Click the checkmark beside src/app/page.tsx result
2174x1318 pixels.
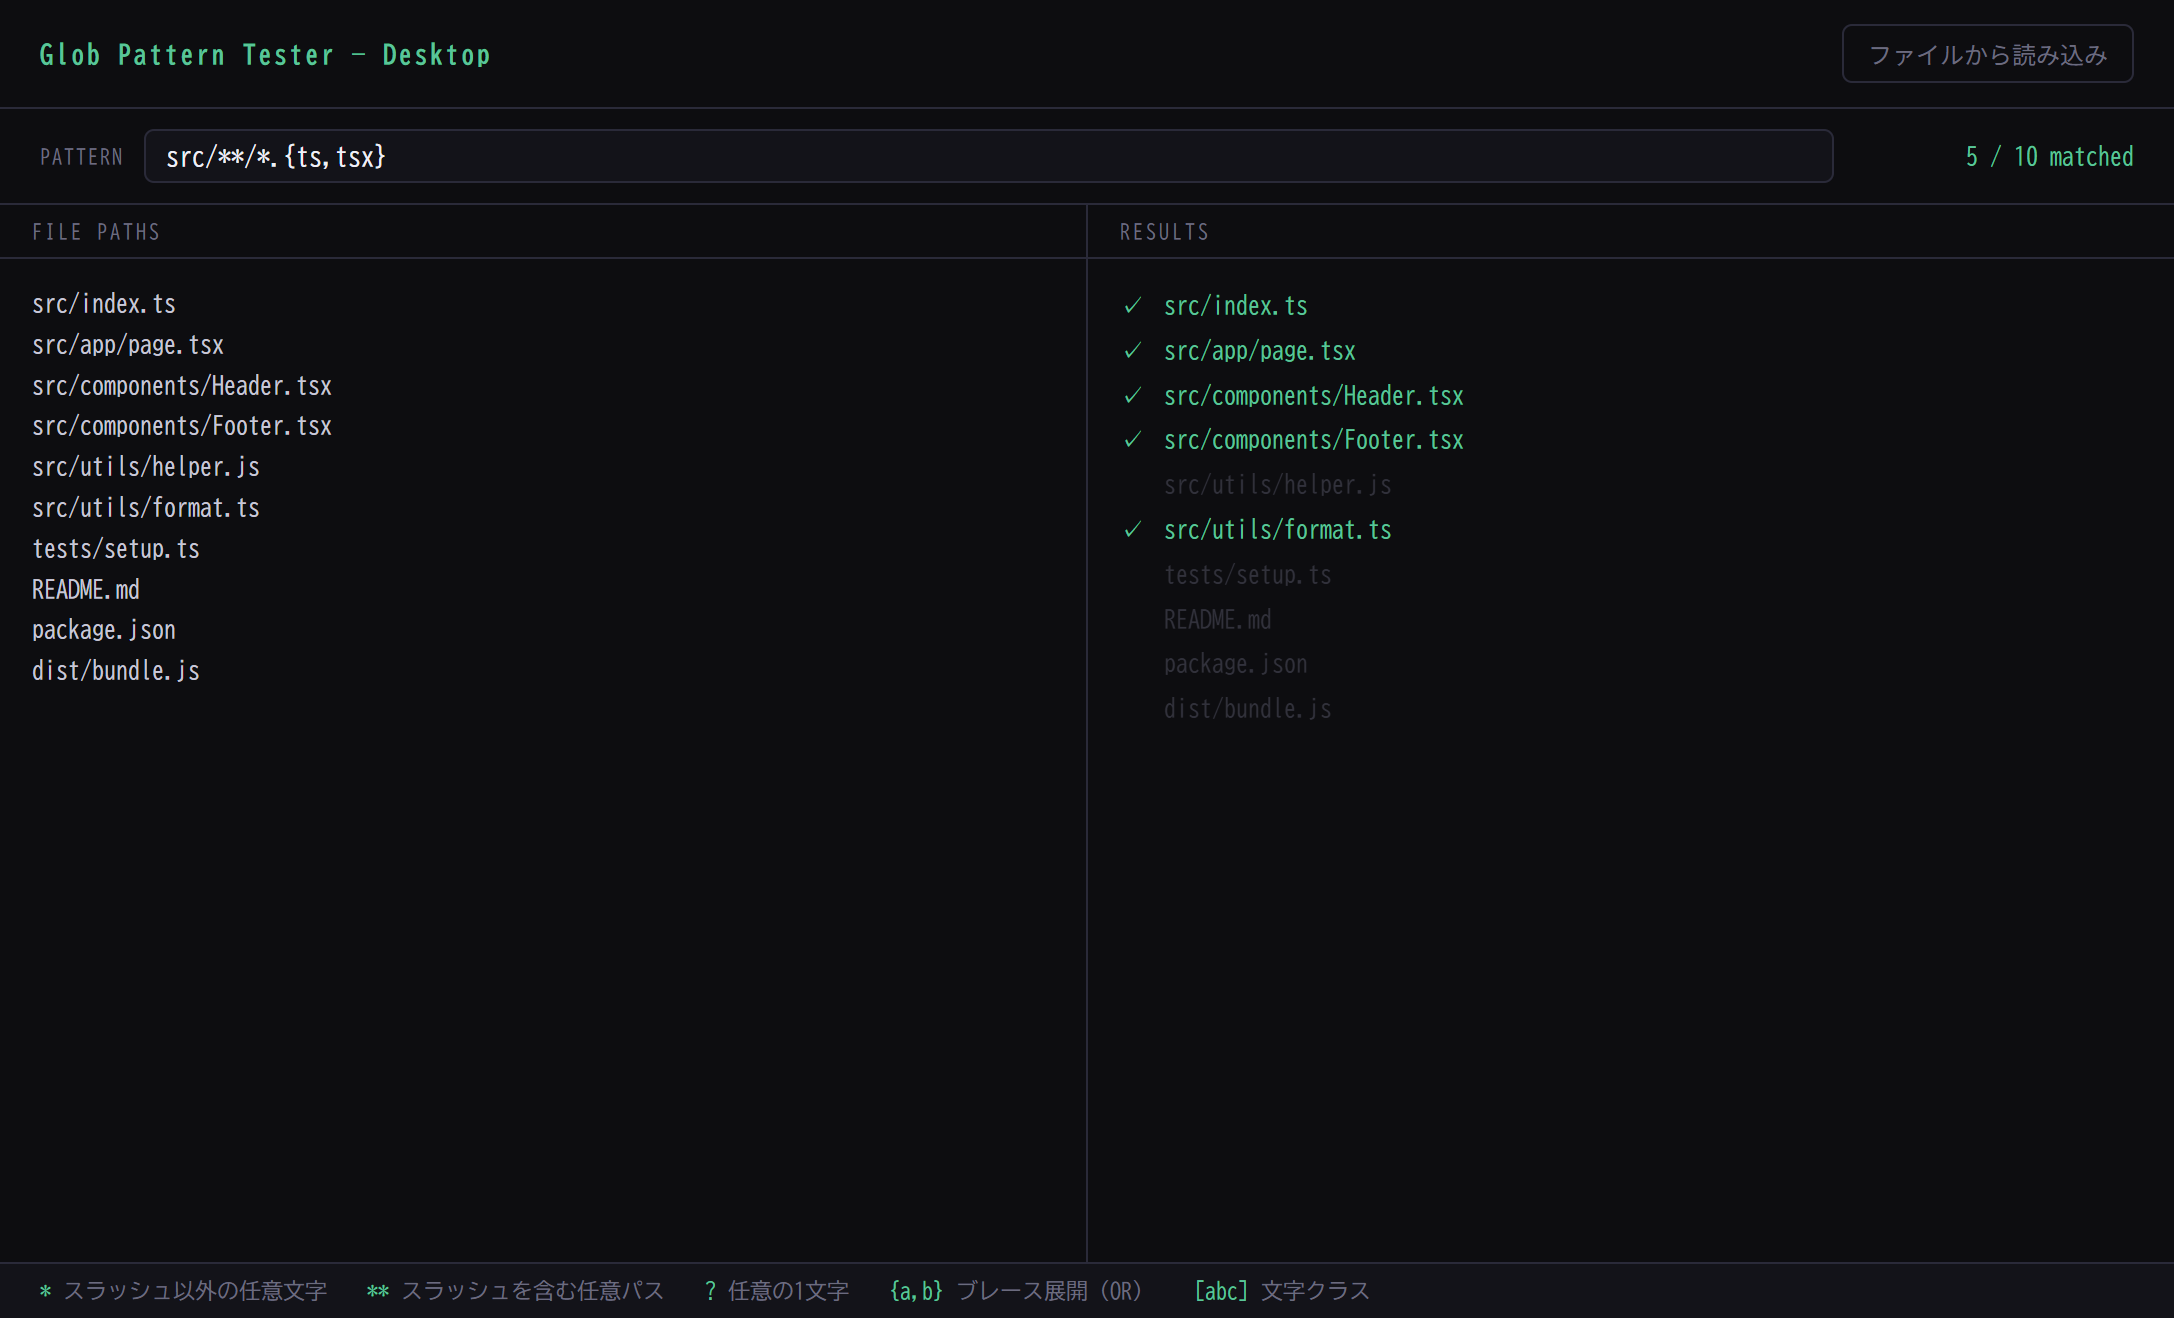[x=1133, y=351]
